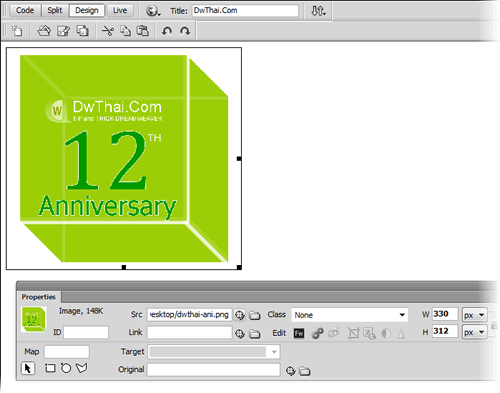This screenshot has height=393, width=500.
Task: Select the Pointer Hotspot tool
Action: 28,368
